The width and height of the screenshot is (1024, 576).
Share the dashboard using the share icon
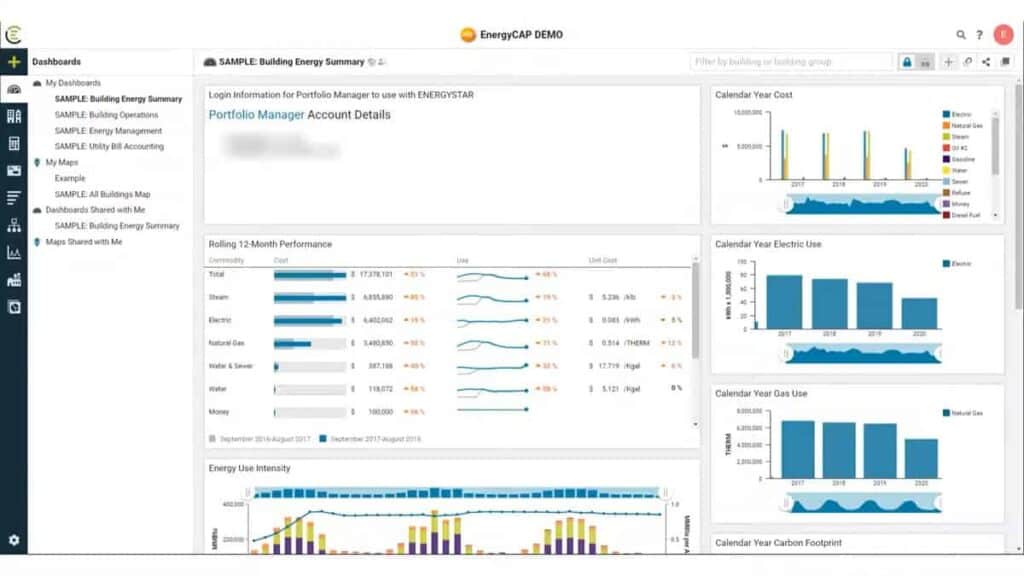pos(986,61)
